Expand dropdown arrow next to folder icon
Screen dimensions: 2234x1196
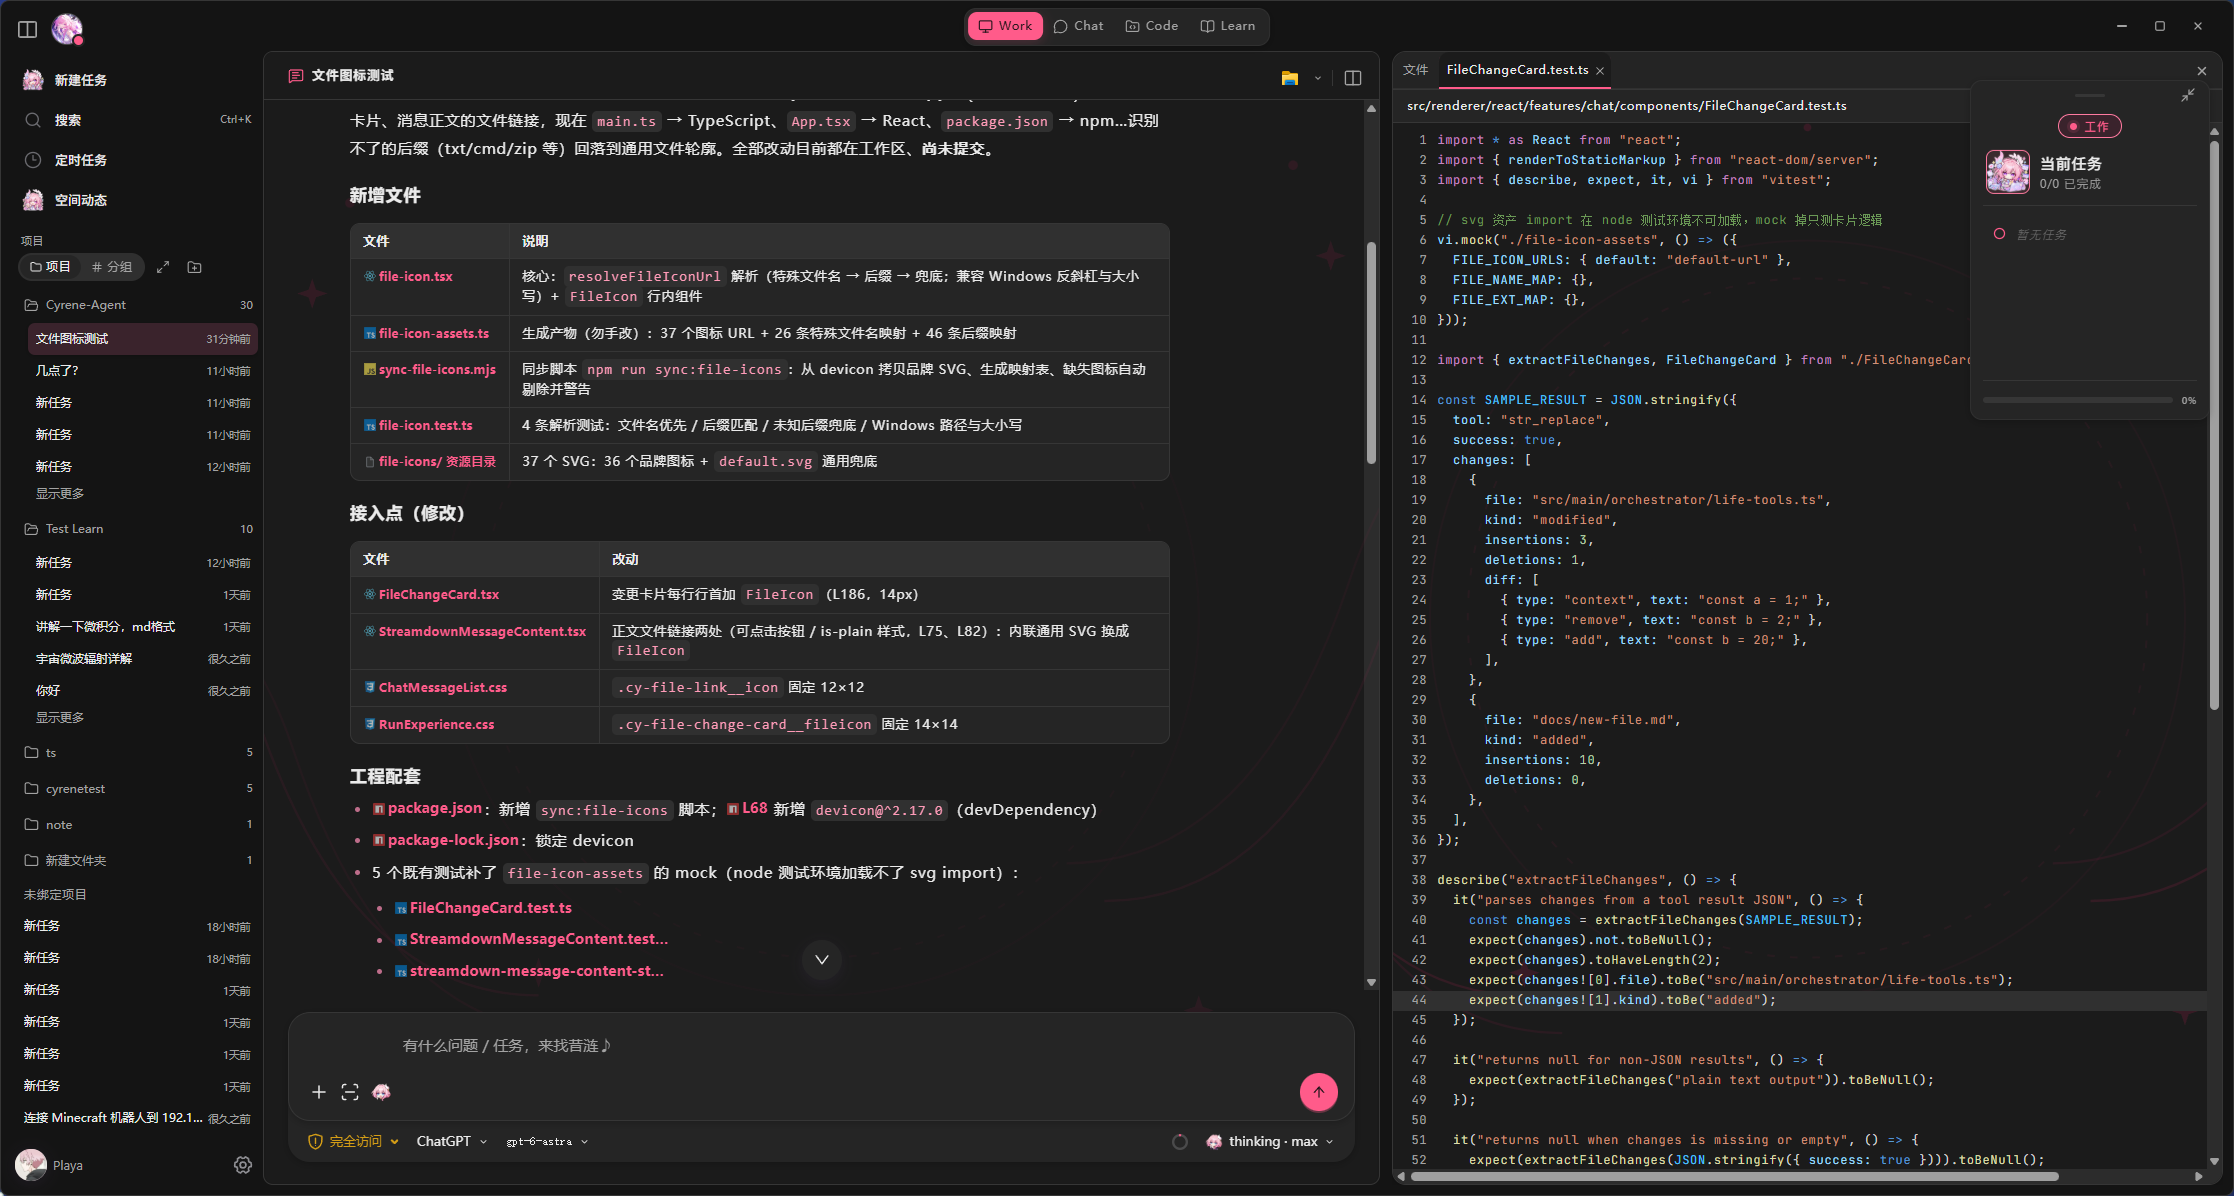click(1318, 78)
